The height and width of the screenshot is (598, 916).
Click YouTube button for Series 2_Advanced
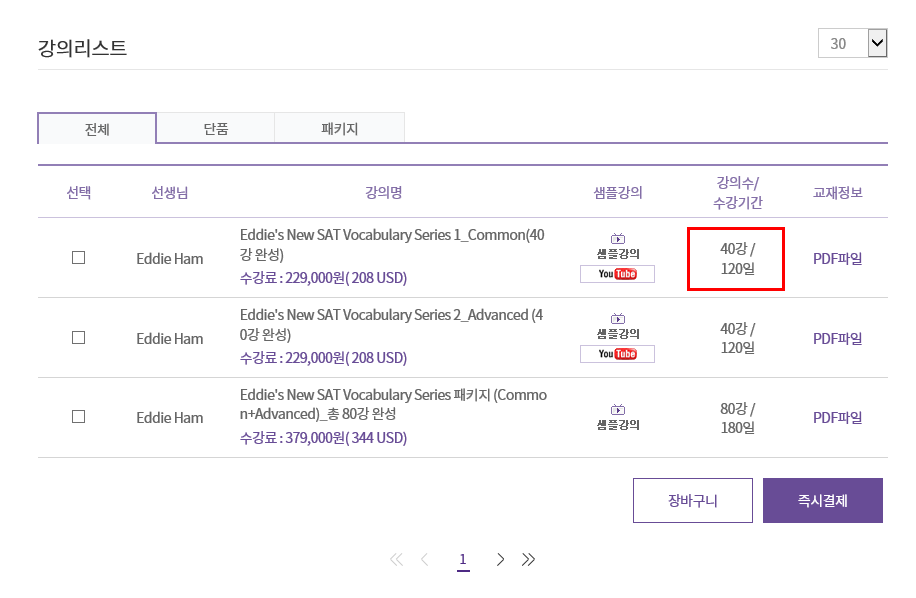[617, 354]
